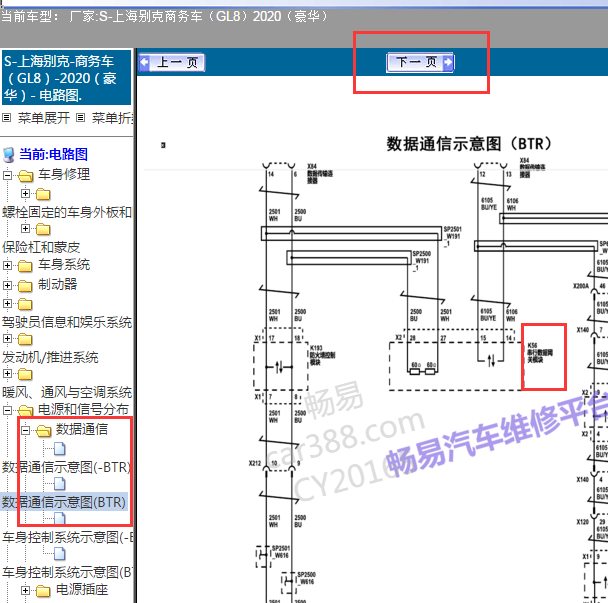Click the 车身修理 folder icon
Image resolution: width=608 pixels, height=603 pixels.
pyautogui.click(x=25, y=176)
